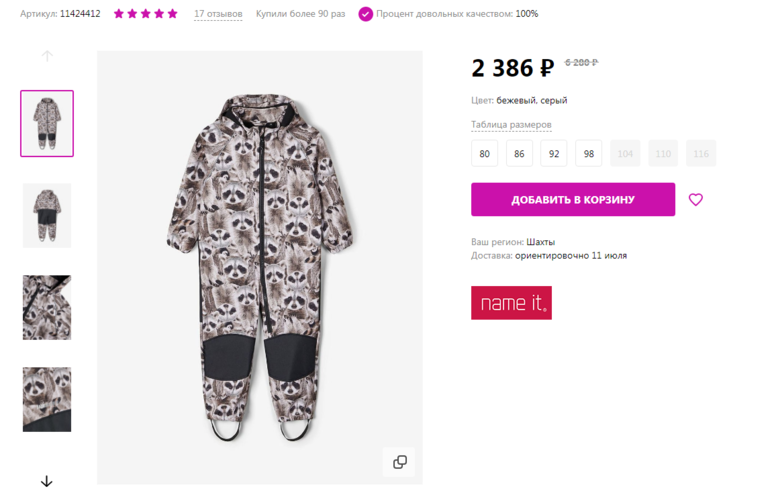The image size is (770, 503).
Task: Choose size 98
Action: [x=588, y=154]
